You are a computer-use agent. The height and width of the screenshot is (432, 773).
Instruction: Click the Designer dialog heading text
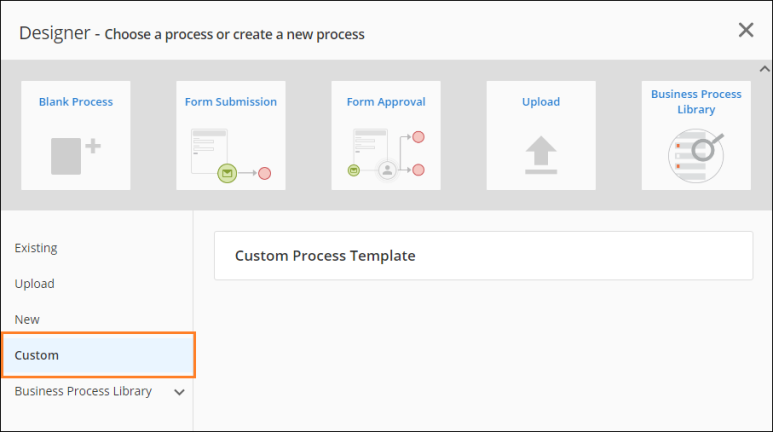point(192,33)
